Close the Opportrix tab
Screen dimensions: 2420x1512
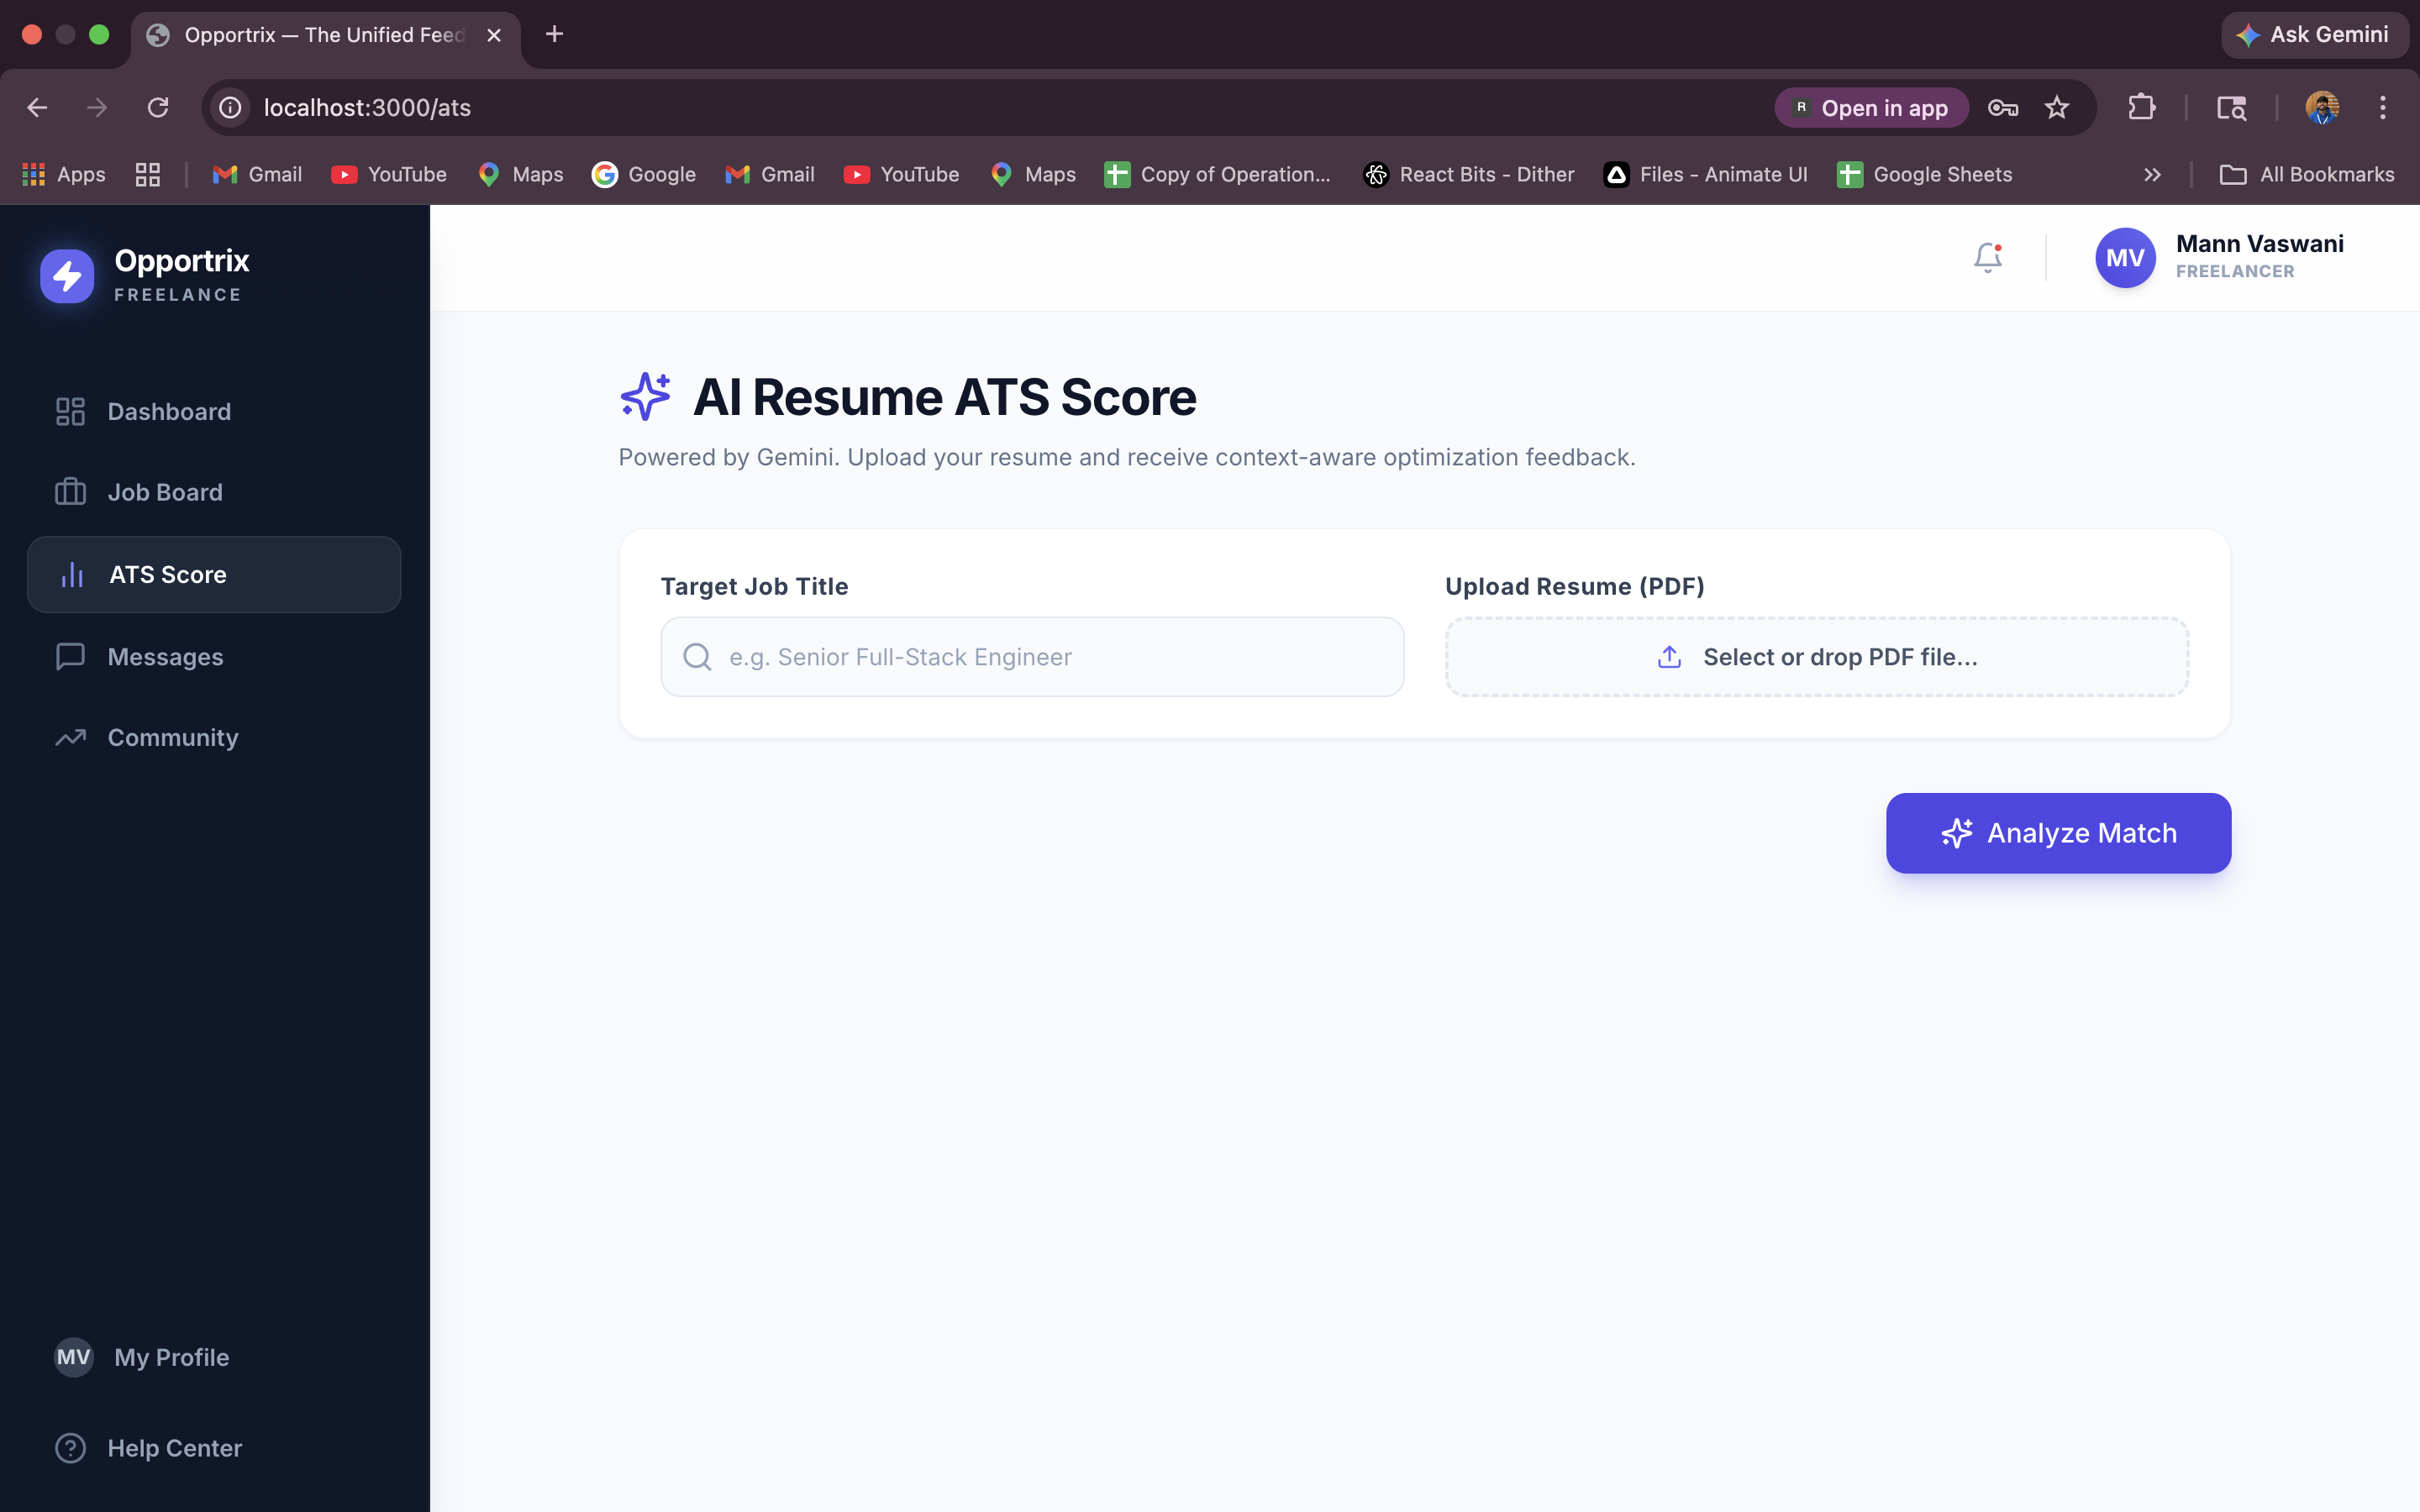[494, 35]
